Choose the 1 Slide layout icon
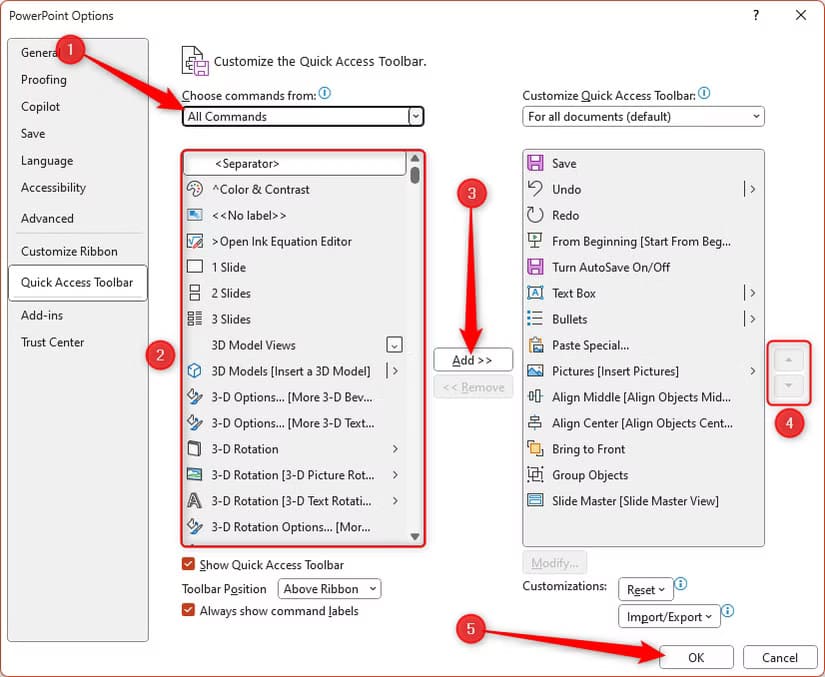Image resolution: width=825 pixels, height=677 pixels. pos(195,267)
